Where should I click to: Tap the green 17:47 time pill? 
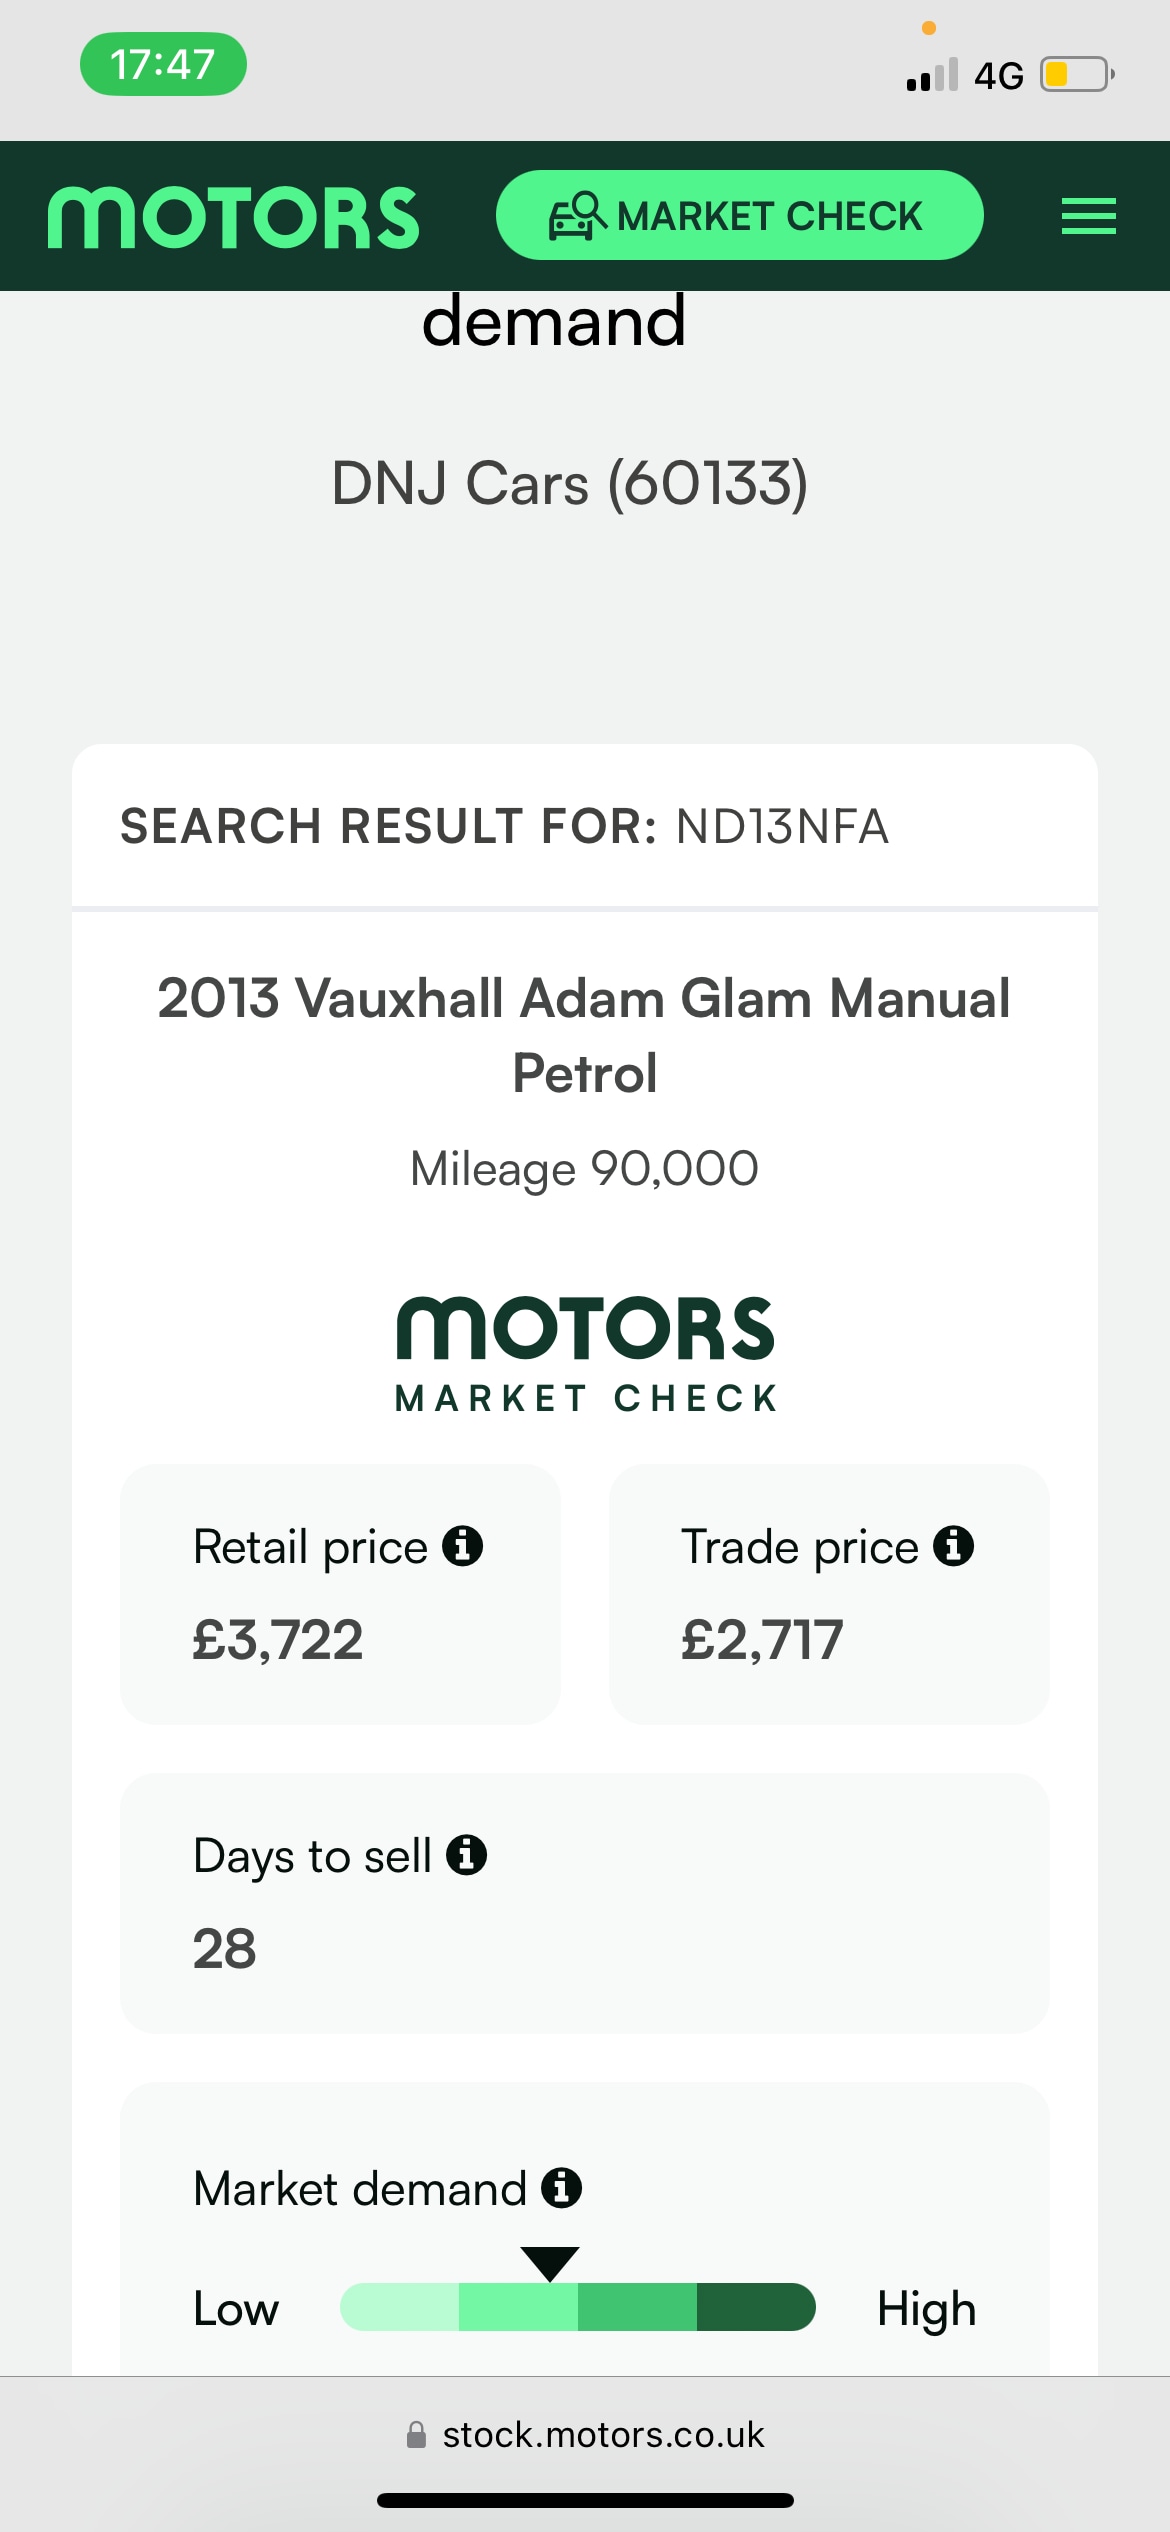(163, 64)
